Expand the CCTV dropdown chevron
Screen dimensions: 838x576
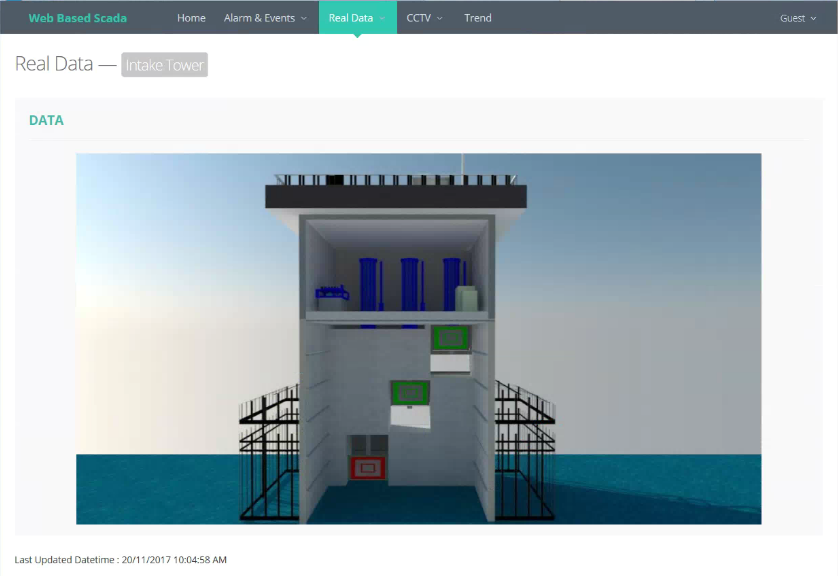(440, 18)
